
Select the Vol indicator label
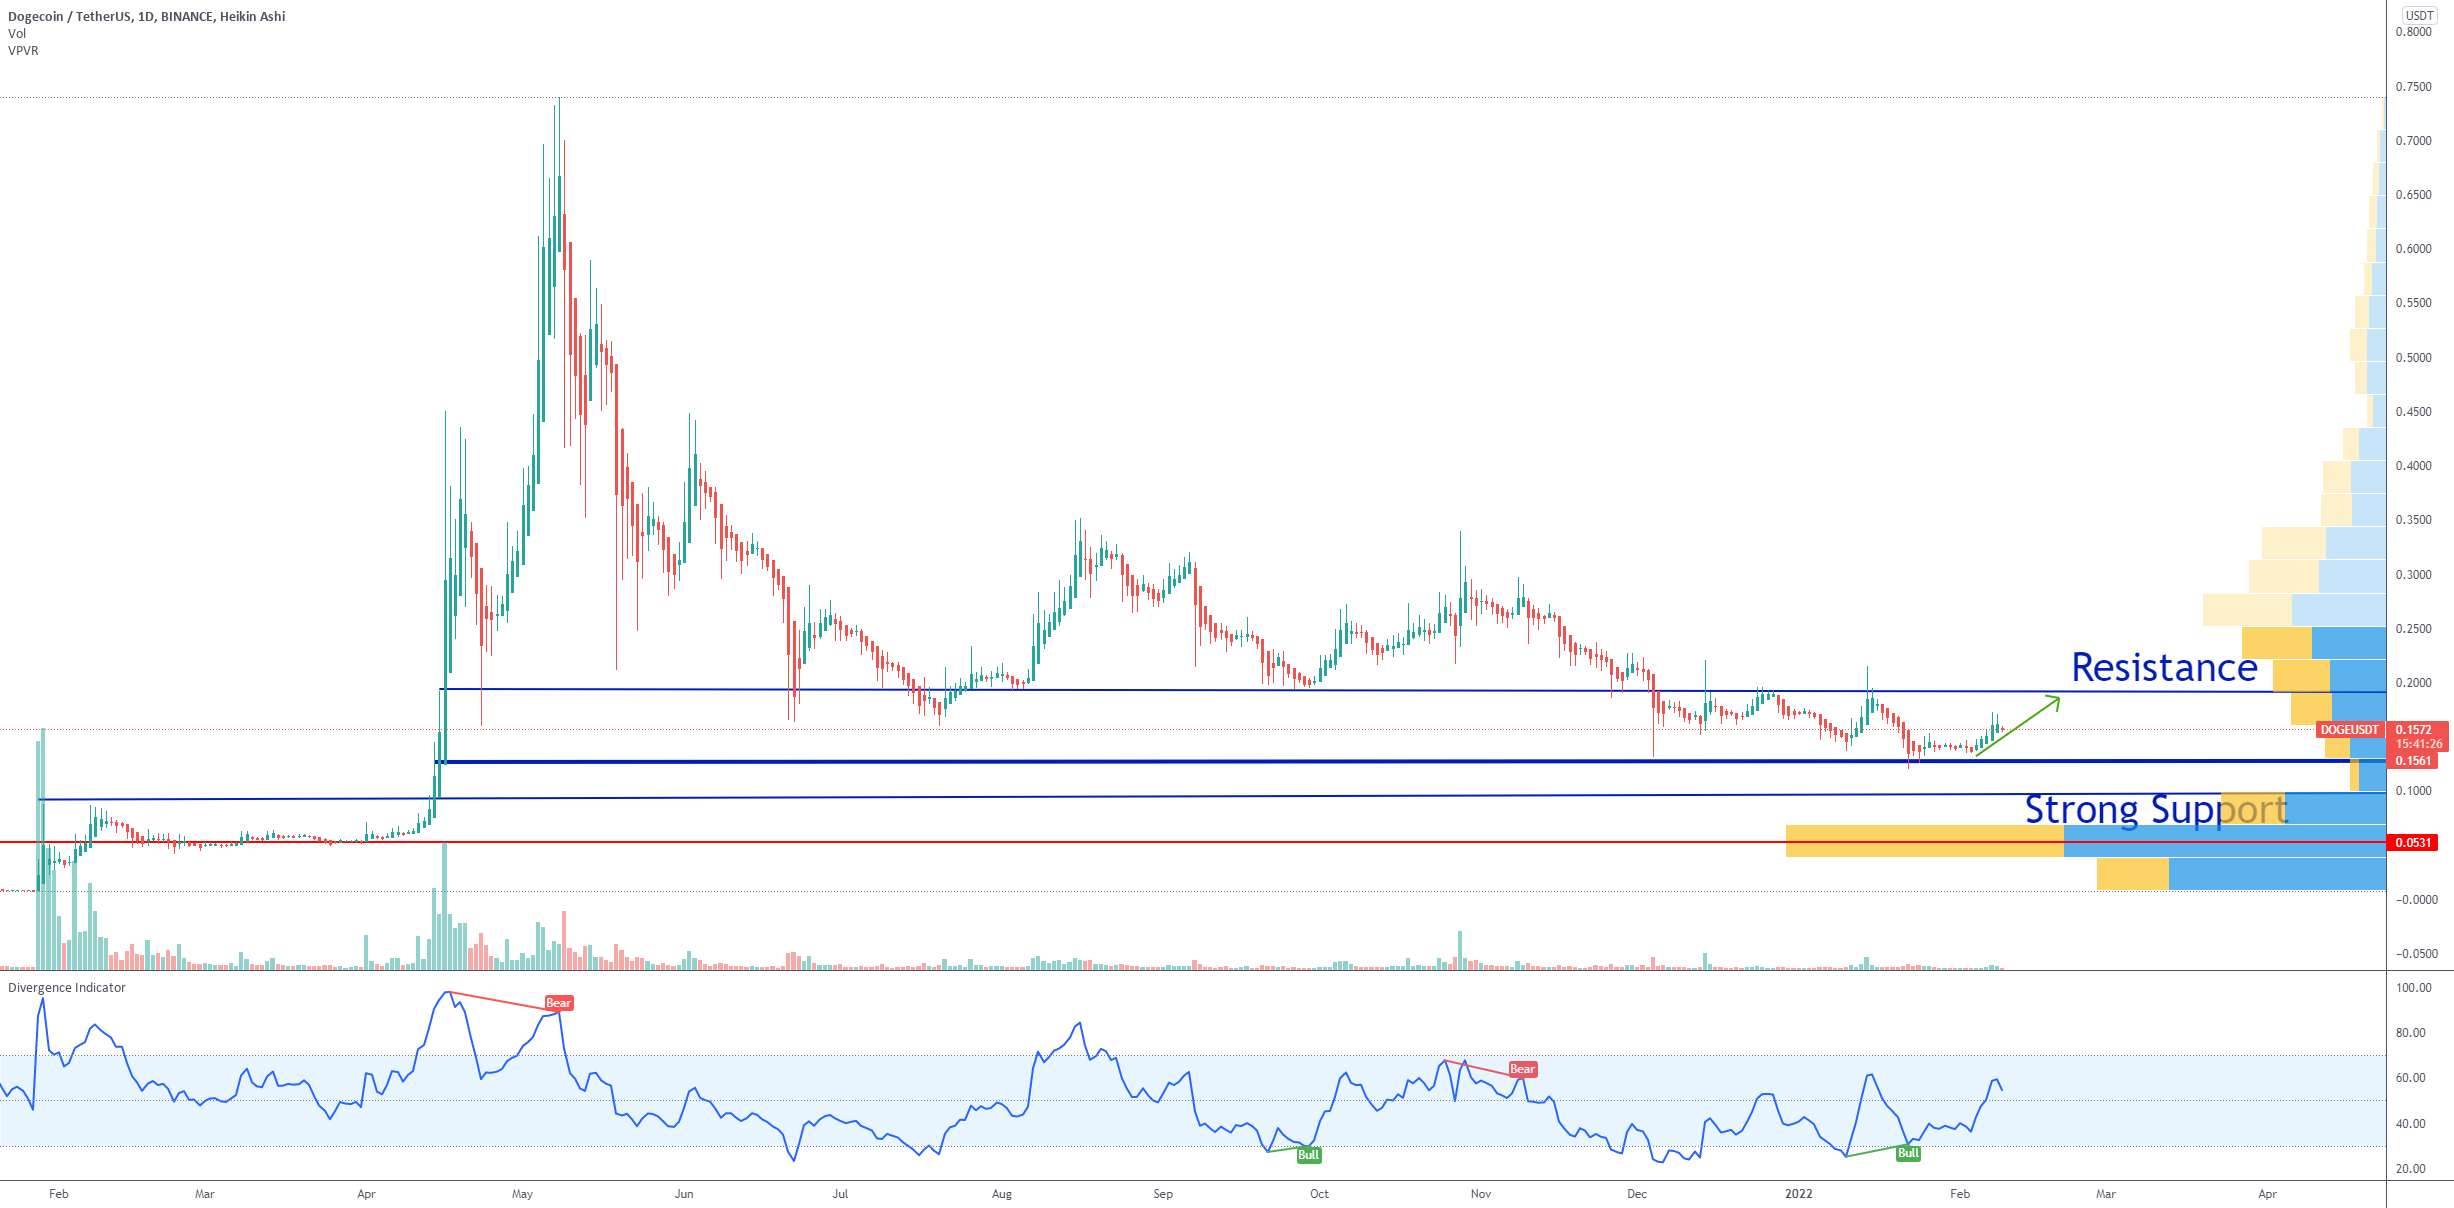pyautogui.click(x=17, y=34)
